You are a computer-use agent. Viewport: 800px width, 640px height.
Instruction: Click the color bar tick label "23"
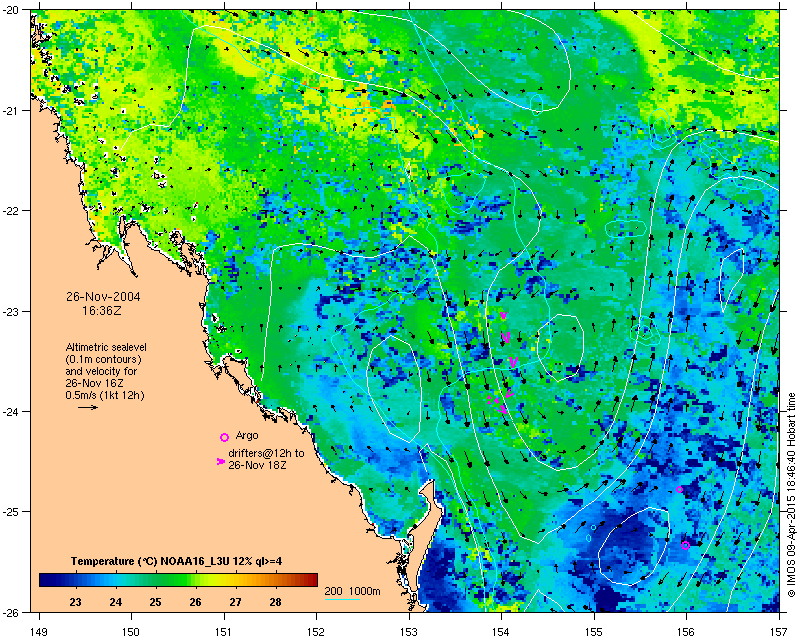[x=75, y=602]
